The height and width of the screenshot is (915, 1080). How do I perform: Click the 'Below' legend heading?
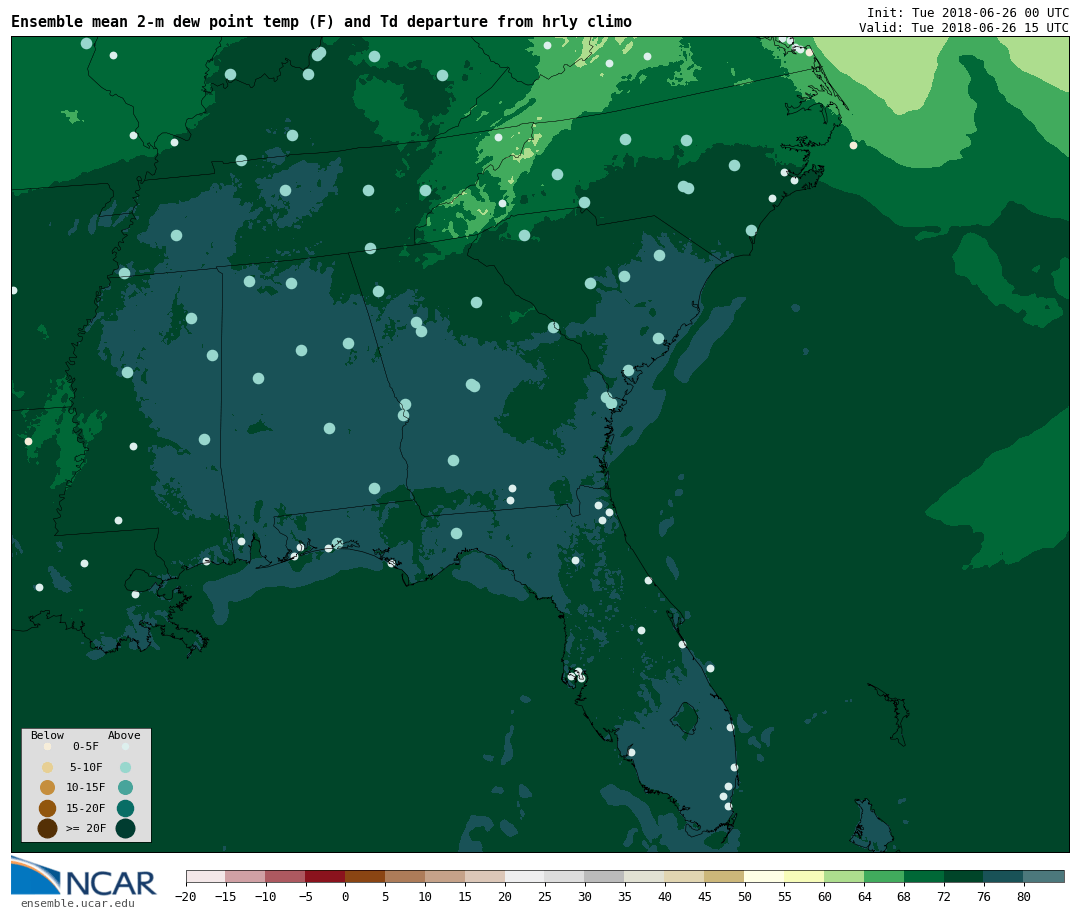pos(48,735)
